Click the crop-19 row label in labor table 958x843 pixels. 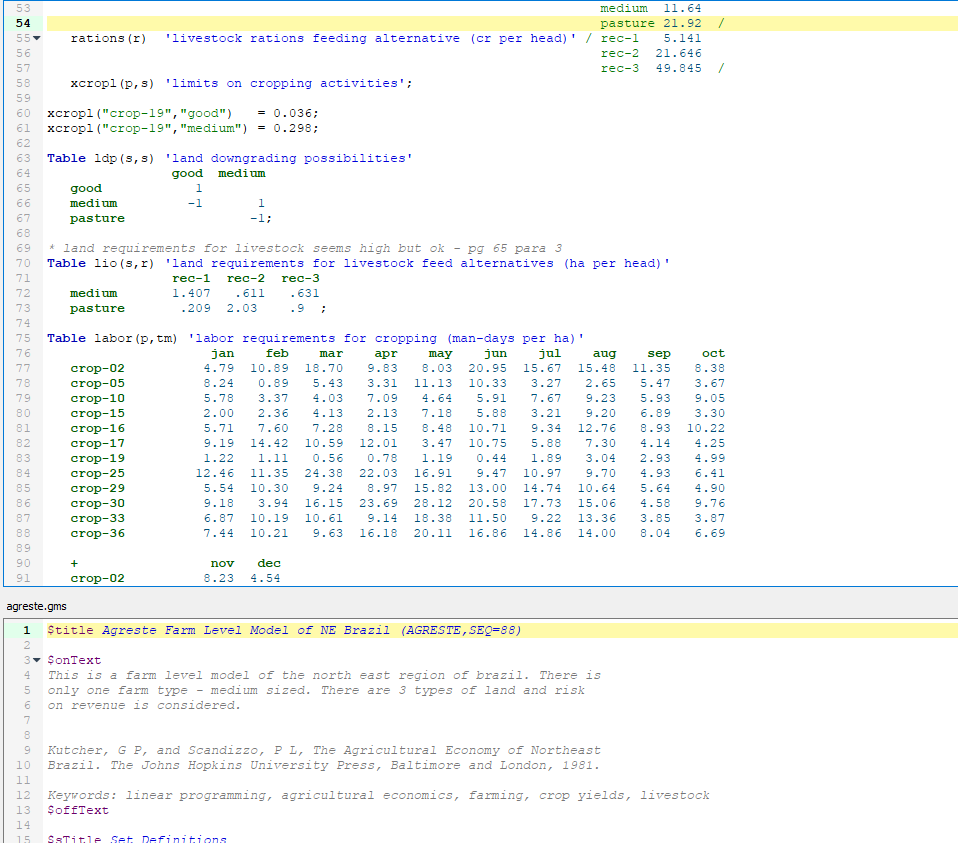pos(97,458)
